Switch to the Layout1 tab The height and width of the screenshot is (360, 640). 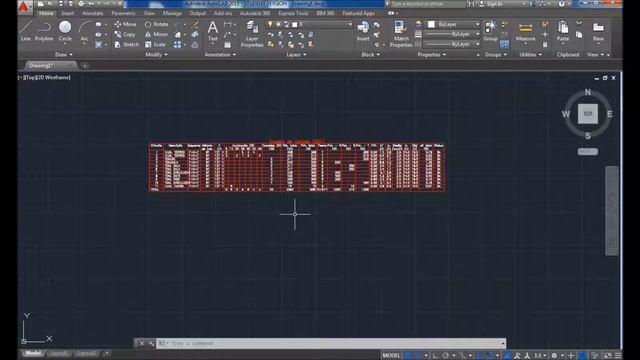[59, 353]
